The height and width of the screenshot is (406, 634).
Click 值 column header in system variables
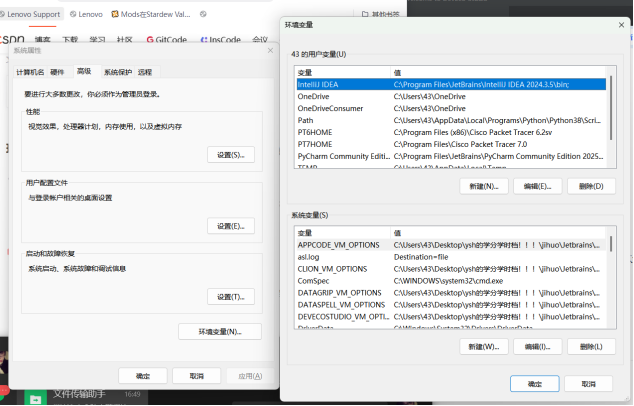tap(499, 233)
